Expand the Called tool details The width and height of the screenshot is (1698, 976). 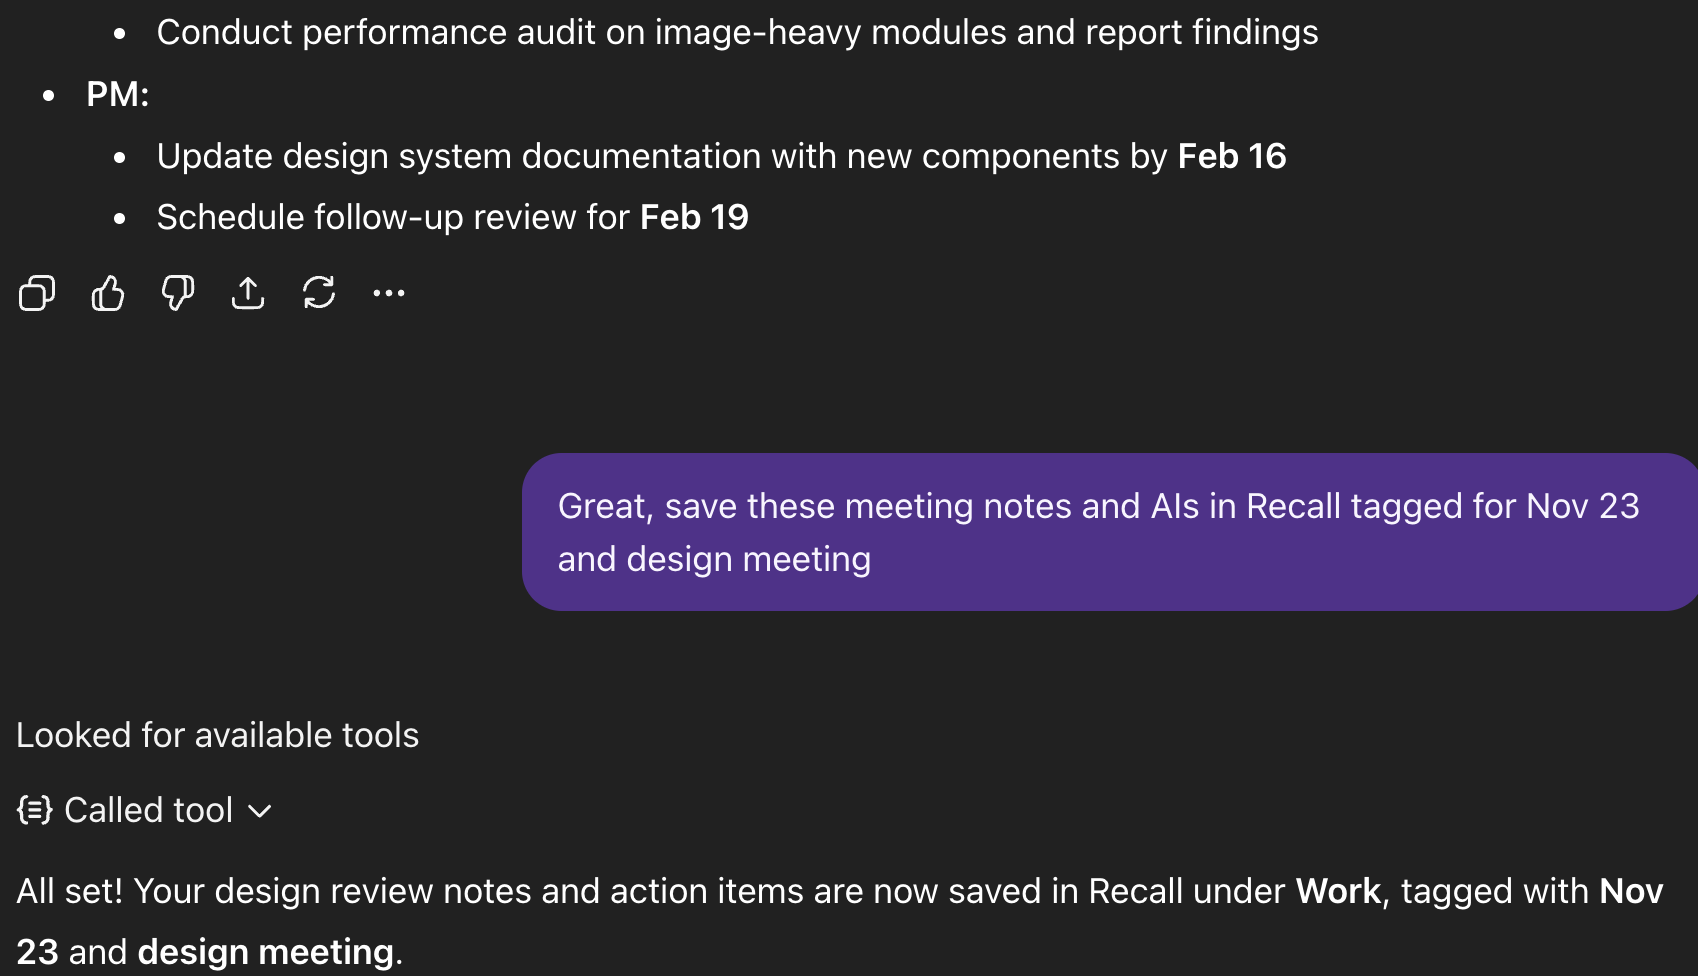[x=146, y=810]
